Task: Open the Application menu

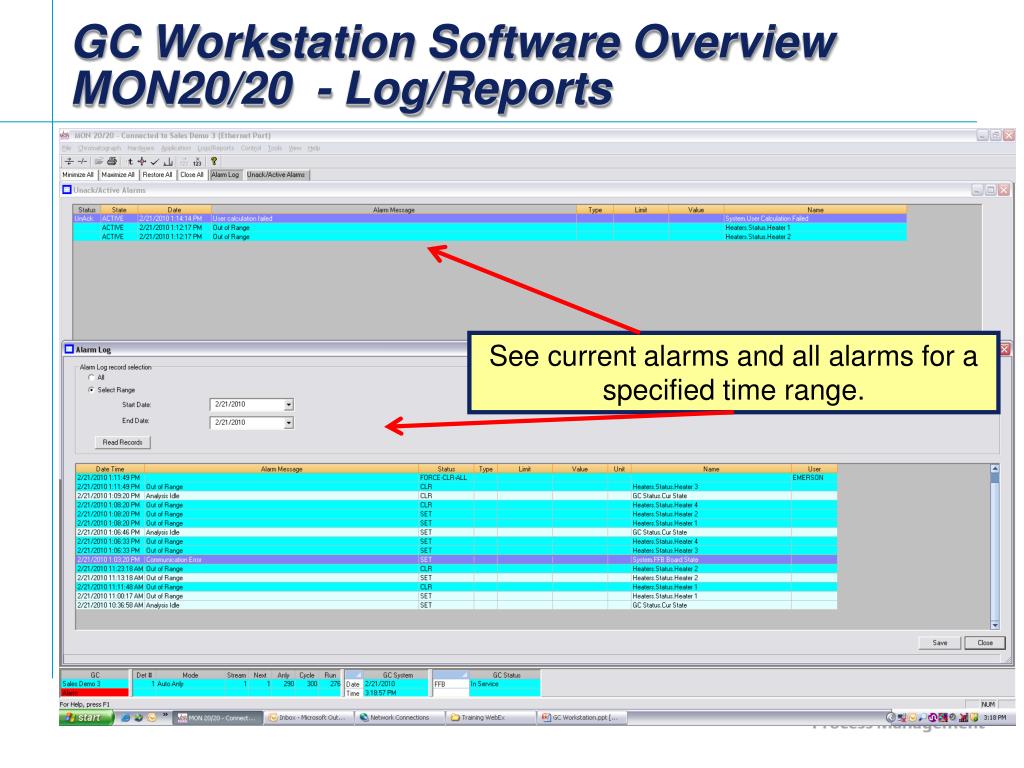Action: tap(176, 148)
